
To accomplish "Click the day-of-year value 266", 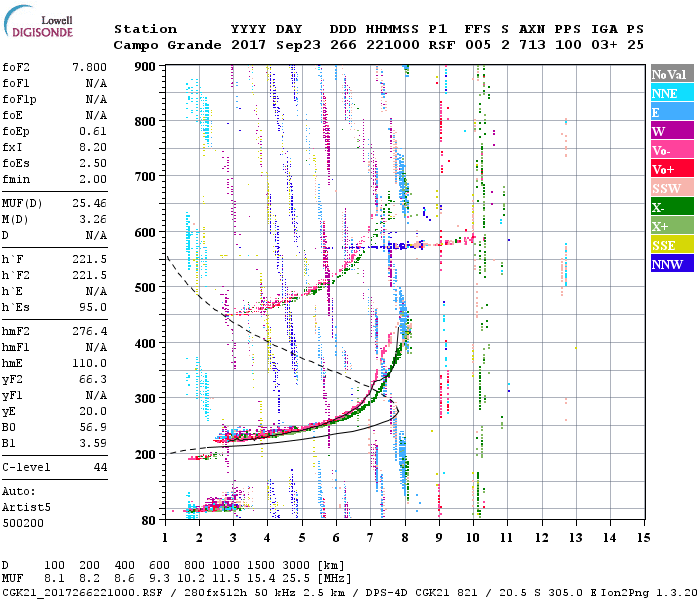I will coord(343,45).
